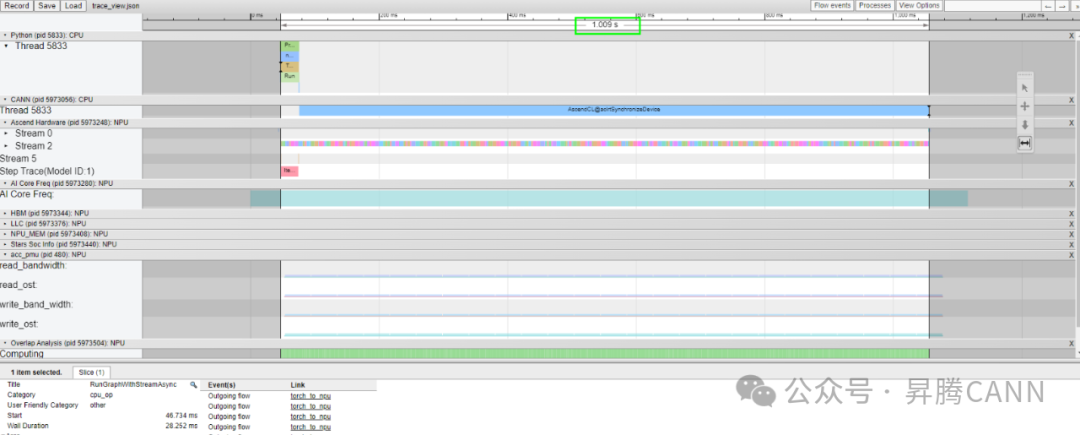This screenshot has width=1080, height=435.
Task: Click the Load button
Action: click(x=73, y=6)
